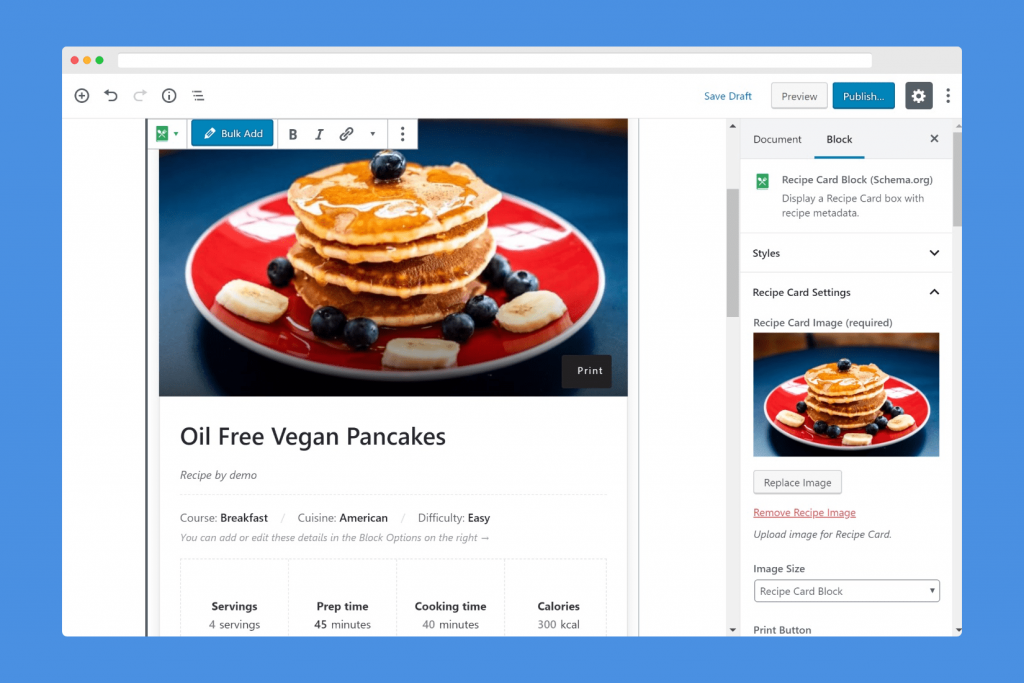The image size is (1024, 683).
Task: Open more rich text controls arrow
Action: pos(373,134)
